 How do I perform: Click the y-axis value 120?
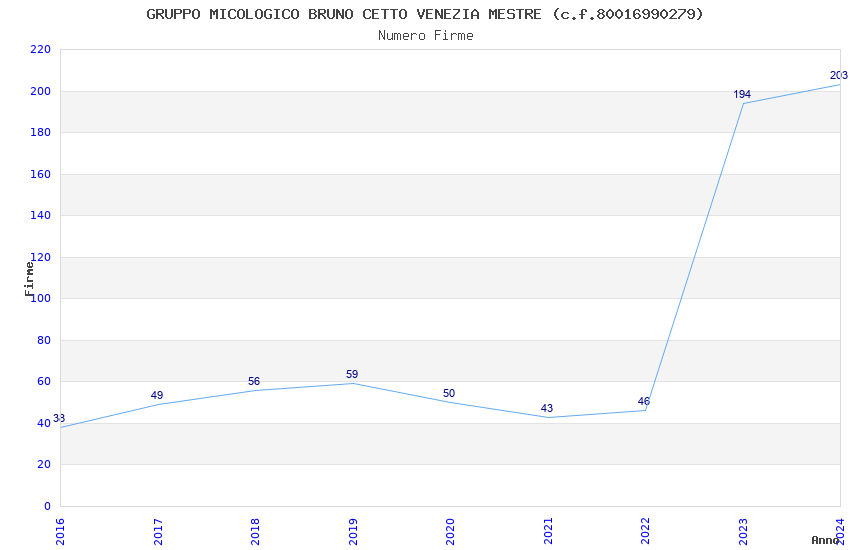[x=41, y=257]
